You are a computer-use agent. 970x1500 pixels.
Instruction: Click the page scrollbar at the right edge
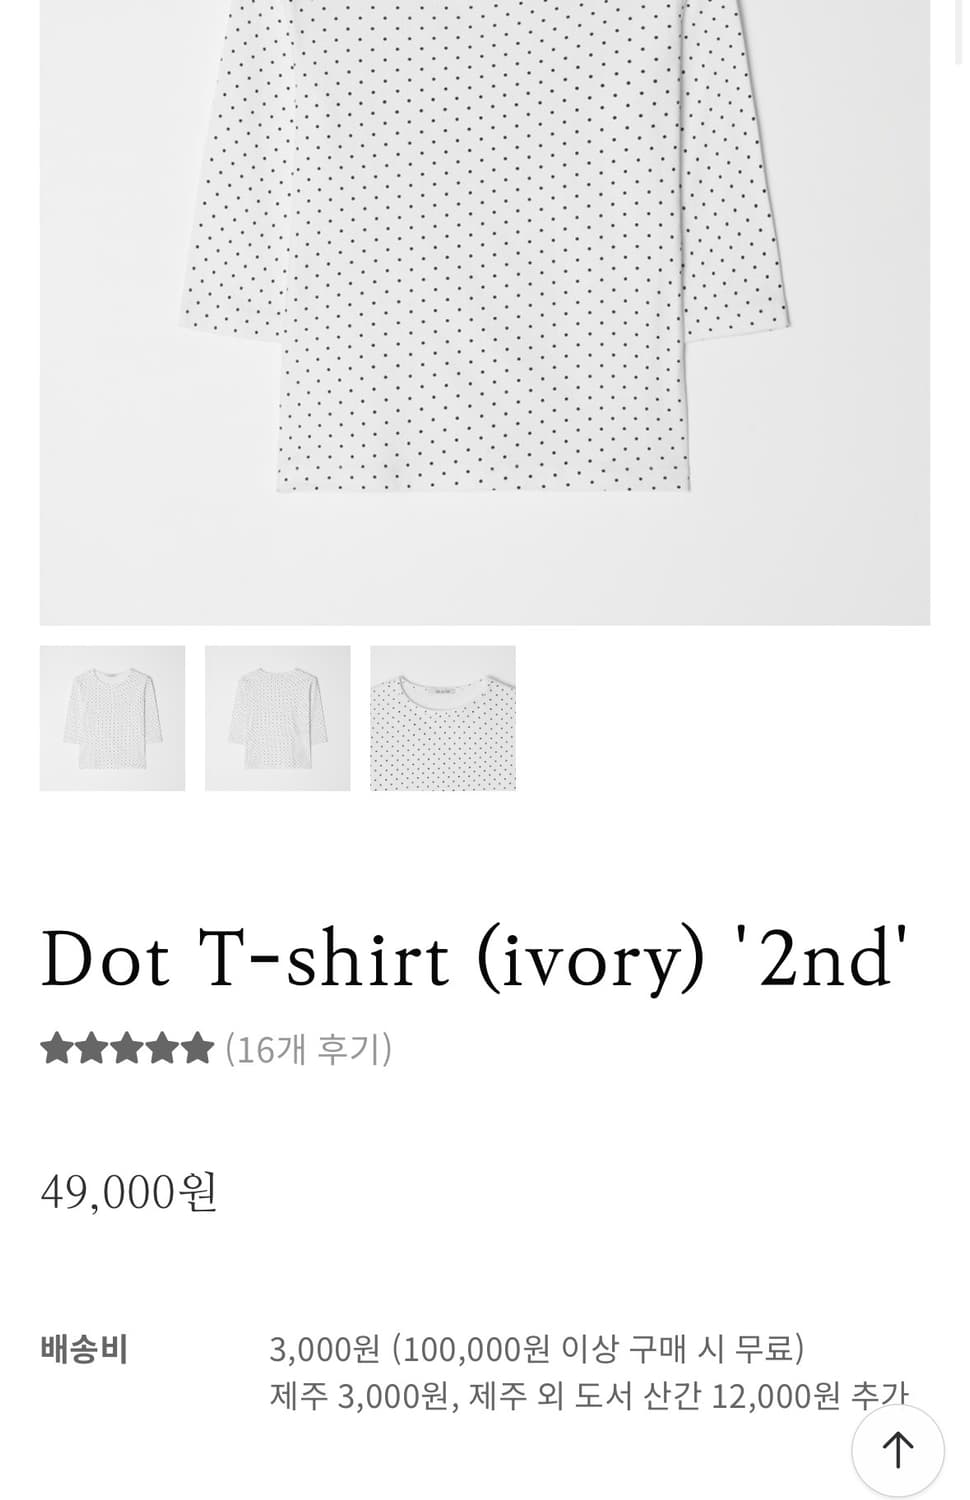[x=963, y=30]
